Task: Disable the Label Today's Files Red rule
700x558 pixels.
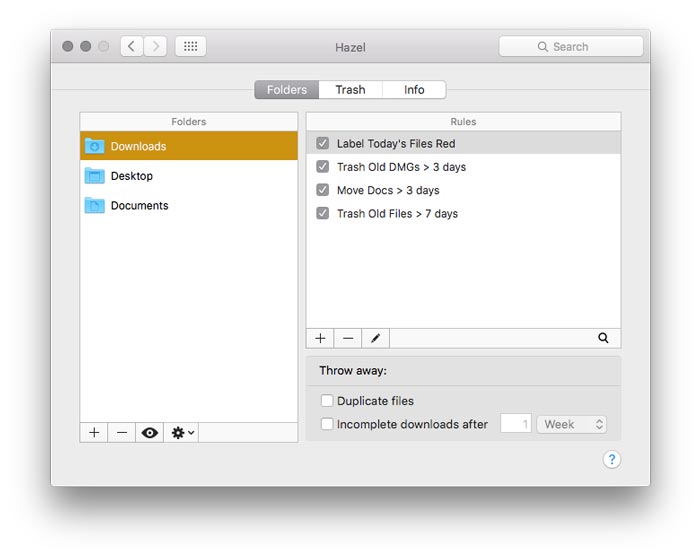Action: 322,143
